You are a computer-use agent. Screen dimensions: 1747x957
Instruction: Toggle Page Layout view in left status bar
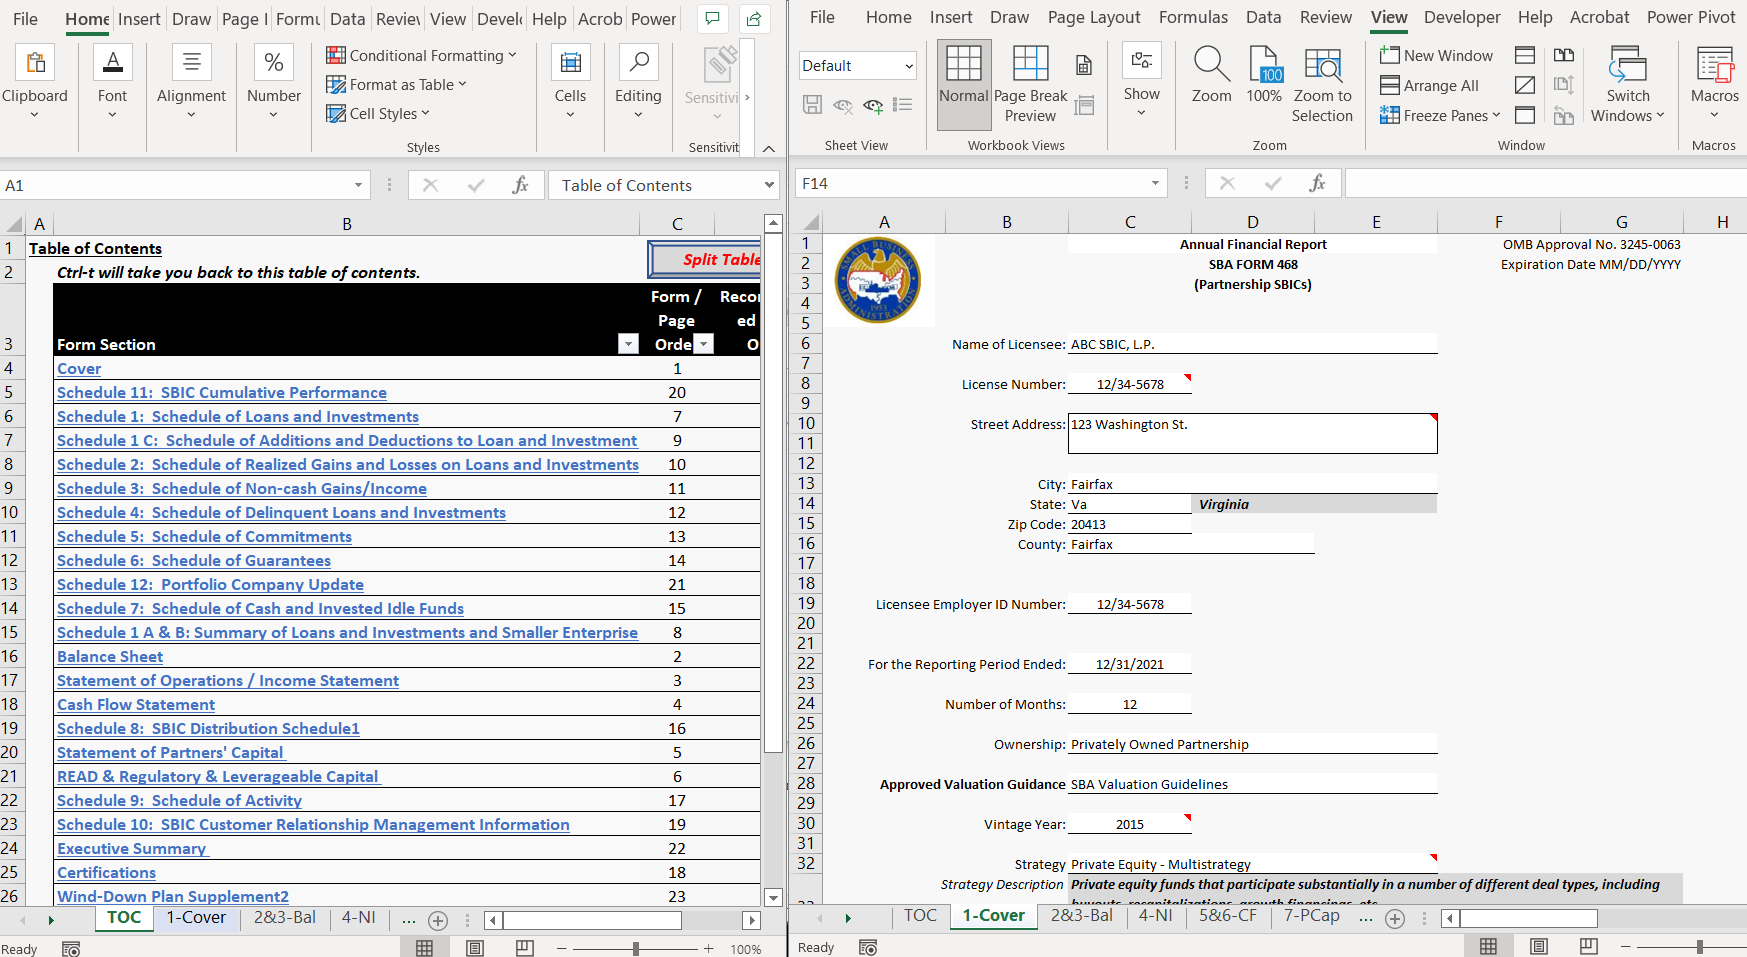[x=475, y=948]
